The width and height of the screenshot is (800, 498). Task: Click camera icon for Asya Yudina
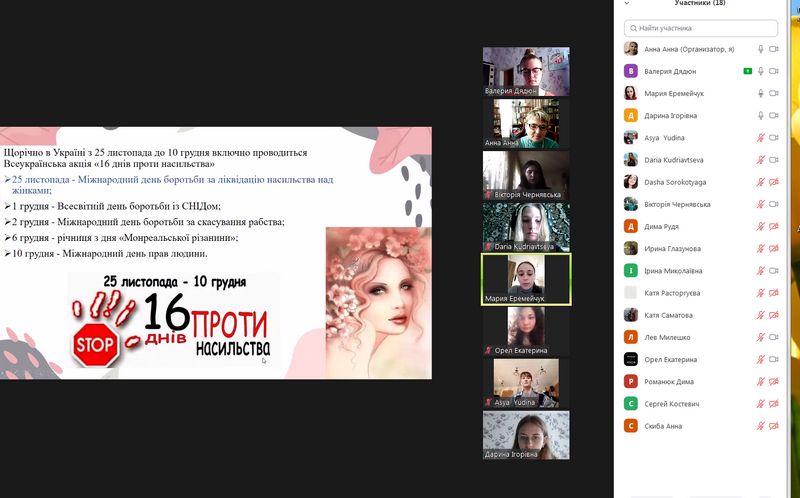tap(773, 138)
